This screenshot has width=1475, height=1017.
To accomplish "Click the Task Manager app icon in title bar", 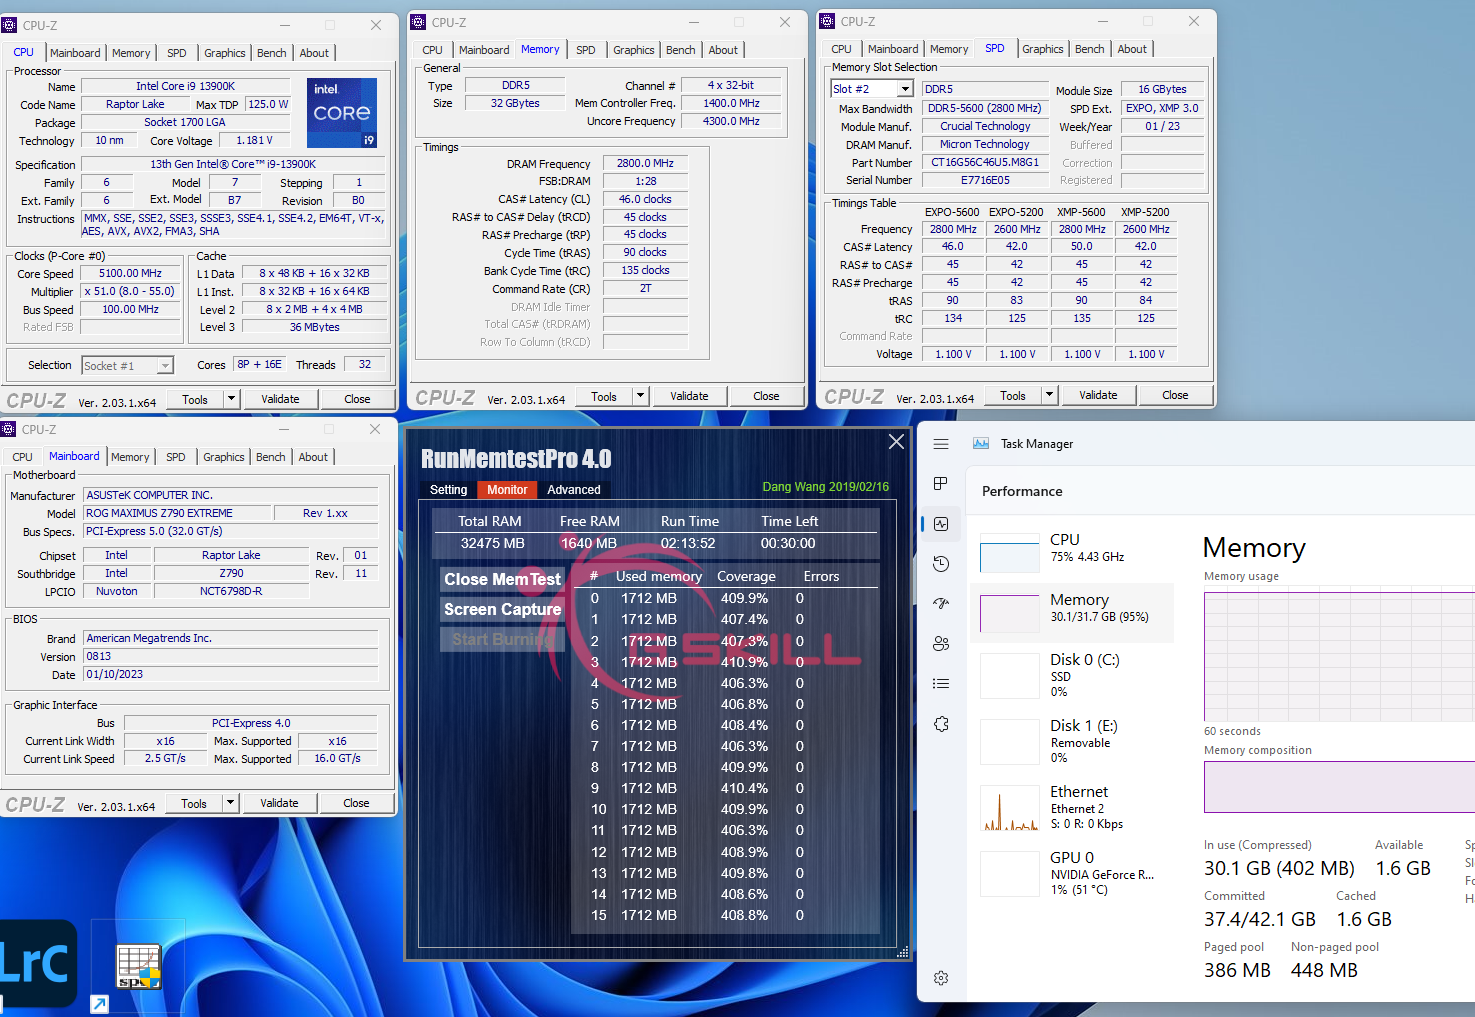I will tap(981, 444).
